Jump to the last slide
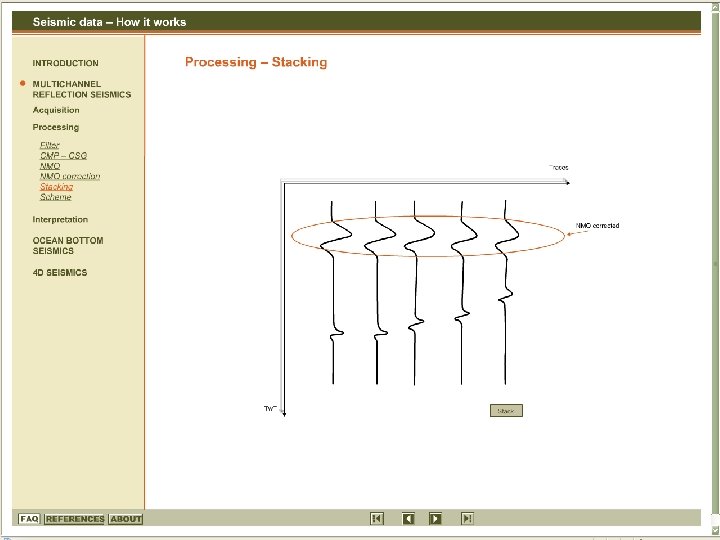 [x=467, y=518]
